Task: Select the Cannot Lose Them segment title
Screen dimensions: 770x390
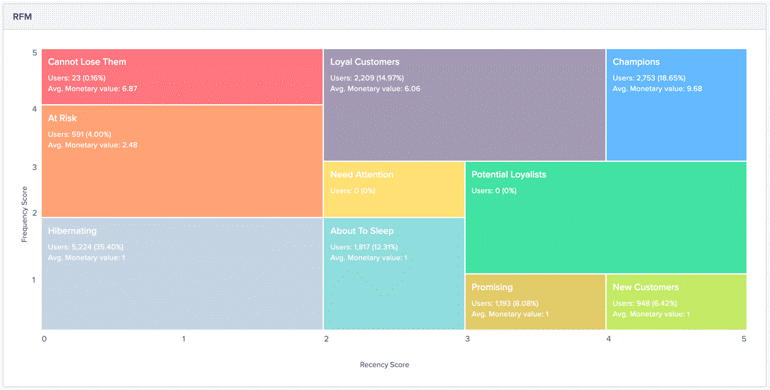Action: tap(87, 62)
